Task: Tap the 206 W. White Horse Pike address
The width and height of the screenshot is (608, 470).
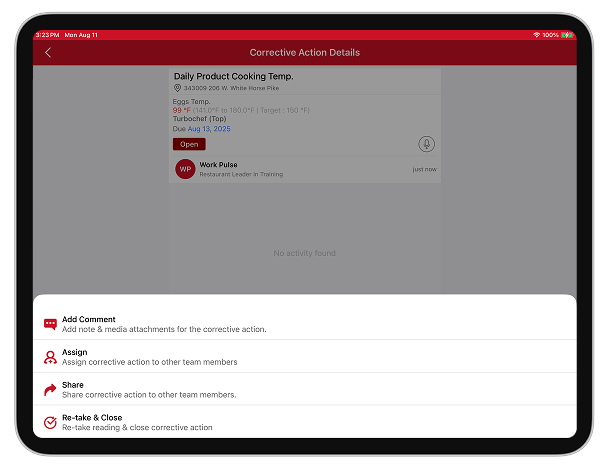Action: point(243,88)
